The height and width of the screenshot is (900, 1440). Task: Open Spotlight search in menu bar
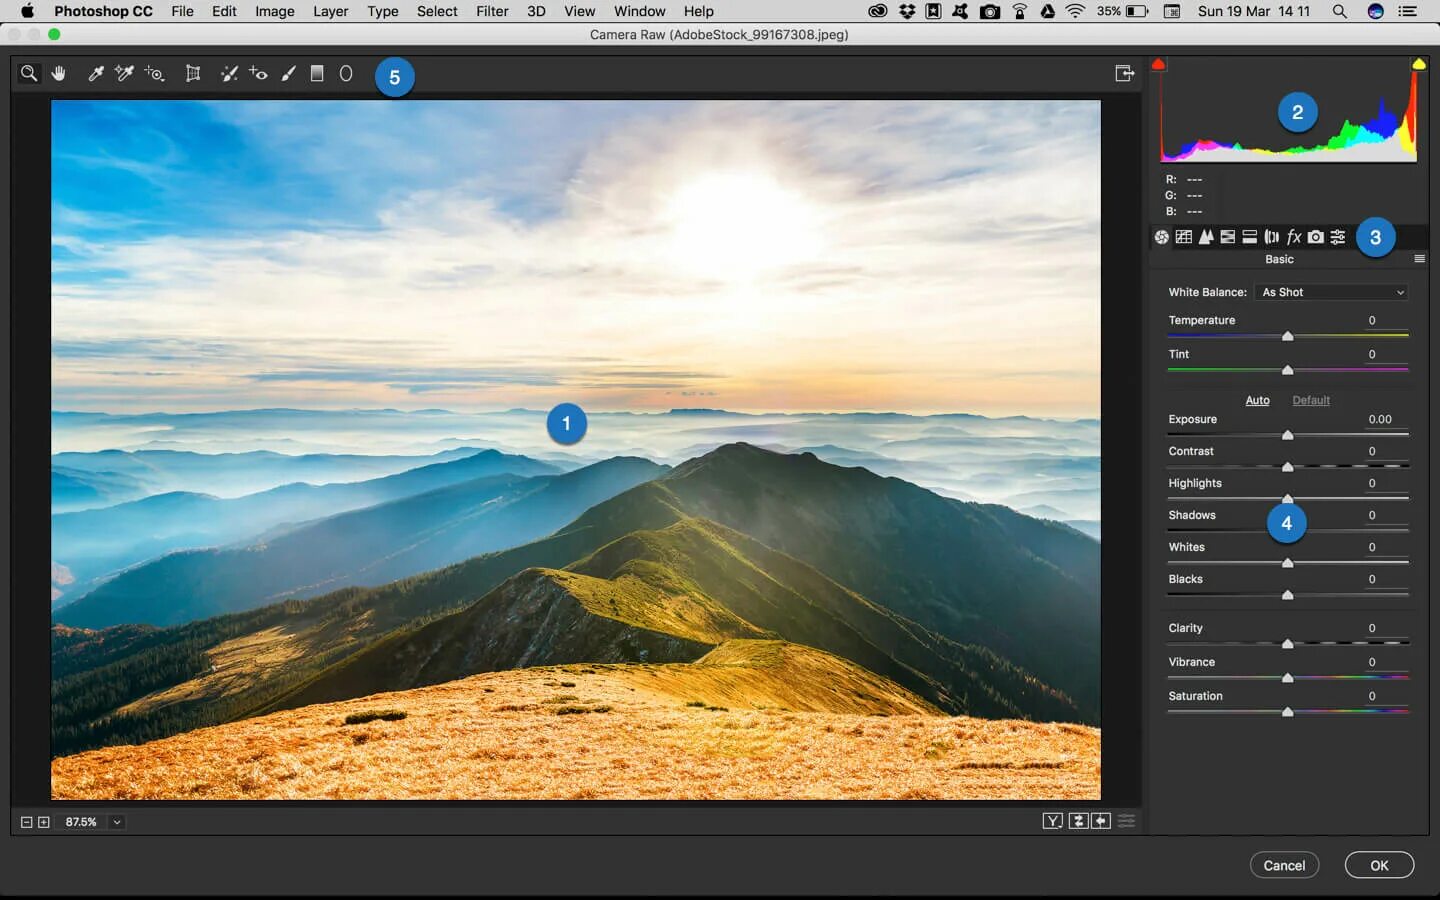(x=1339, y=11)
